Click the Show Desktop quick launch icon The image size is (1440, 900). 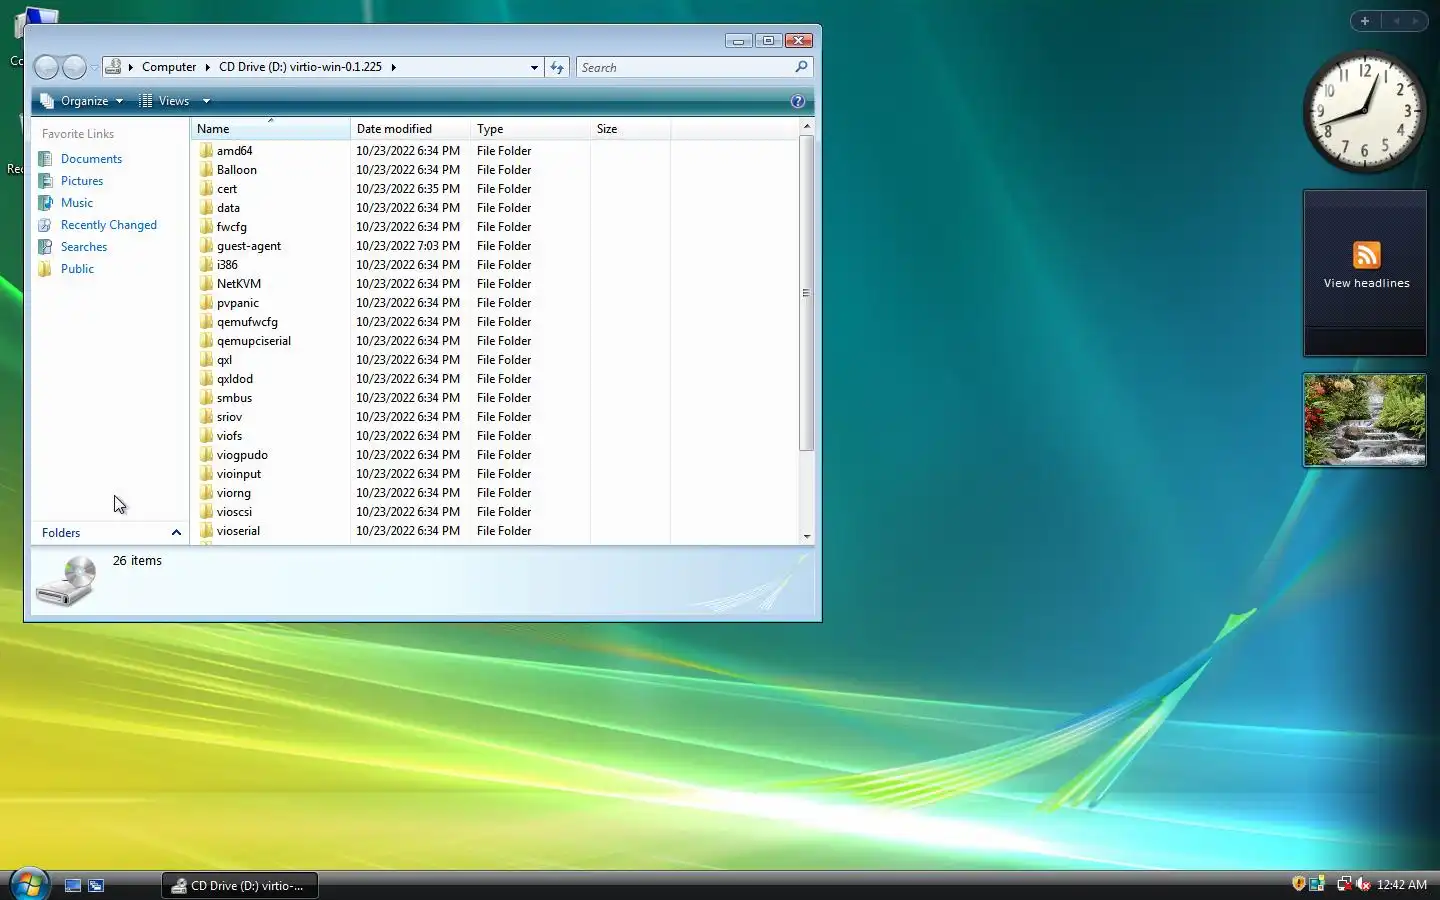(x=72, y=885)
